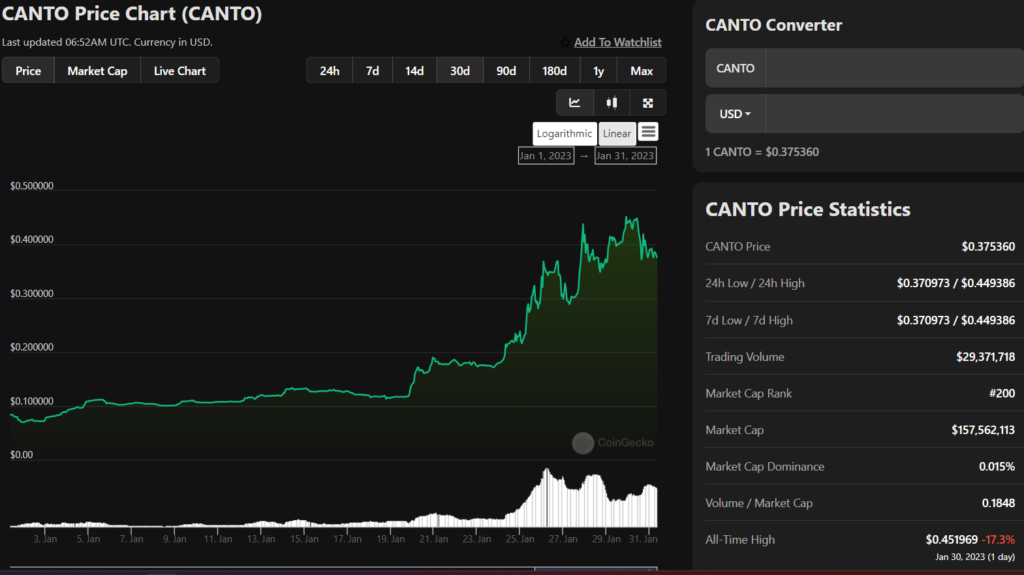1024x575 pixels.
Task: Set range to 30d
Action: click(460, 71)
